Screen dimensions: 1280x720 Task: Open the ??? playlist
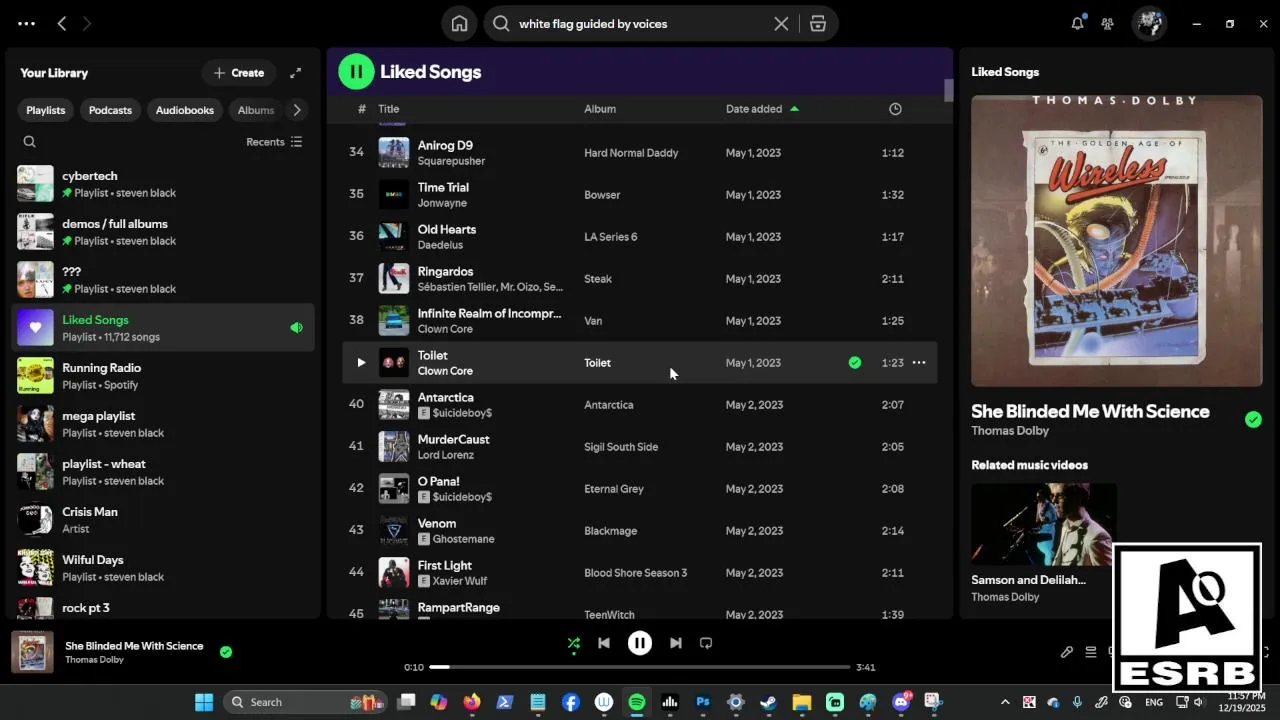pos(163,280)
